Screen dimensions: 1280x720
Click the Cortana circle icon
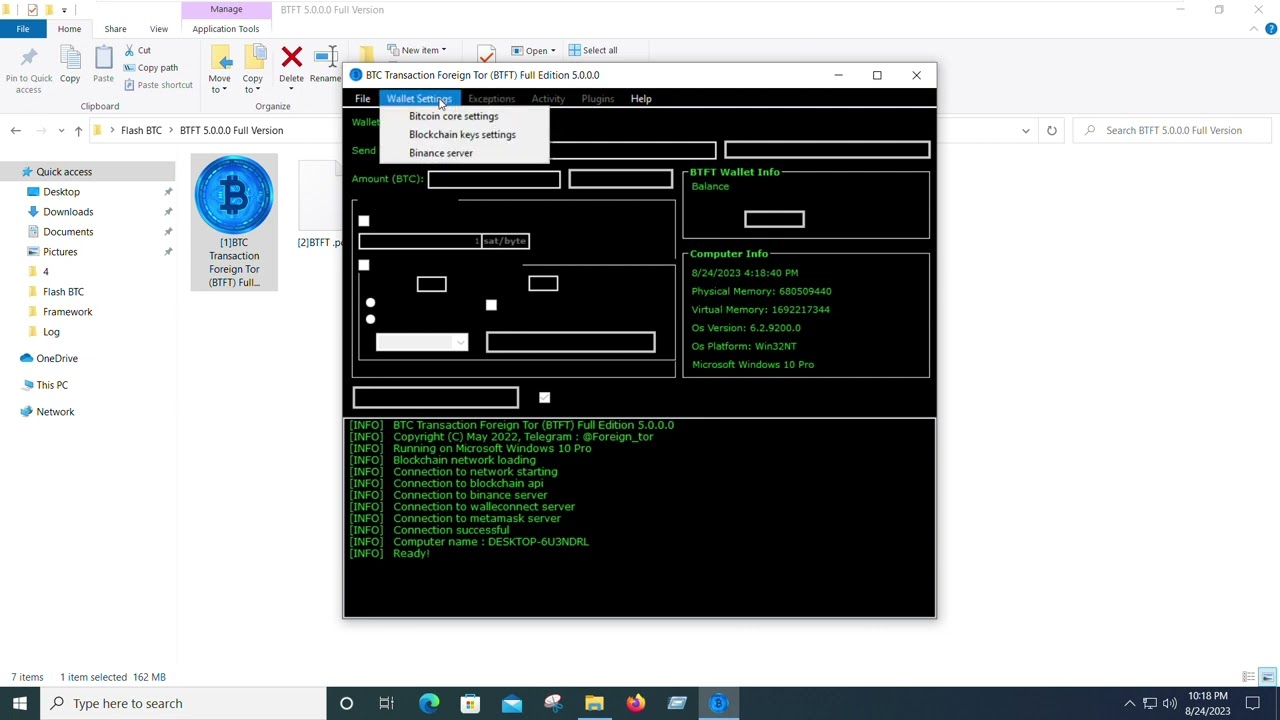pyautogui.click(x=346, y=703)
